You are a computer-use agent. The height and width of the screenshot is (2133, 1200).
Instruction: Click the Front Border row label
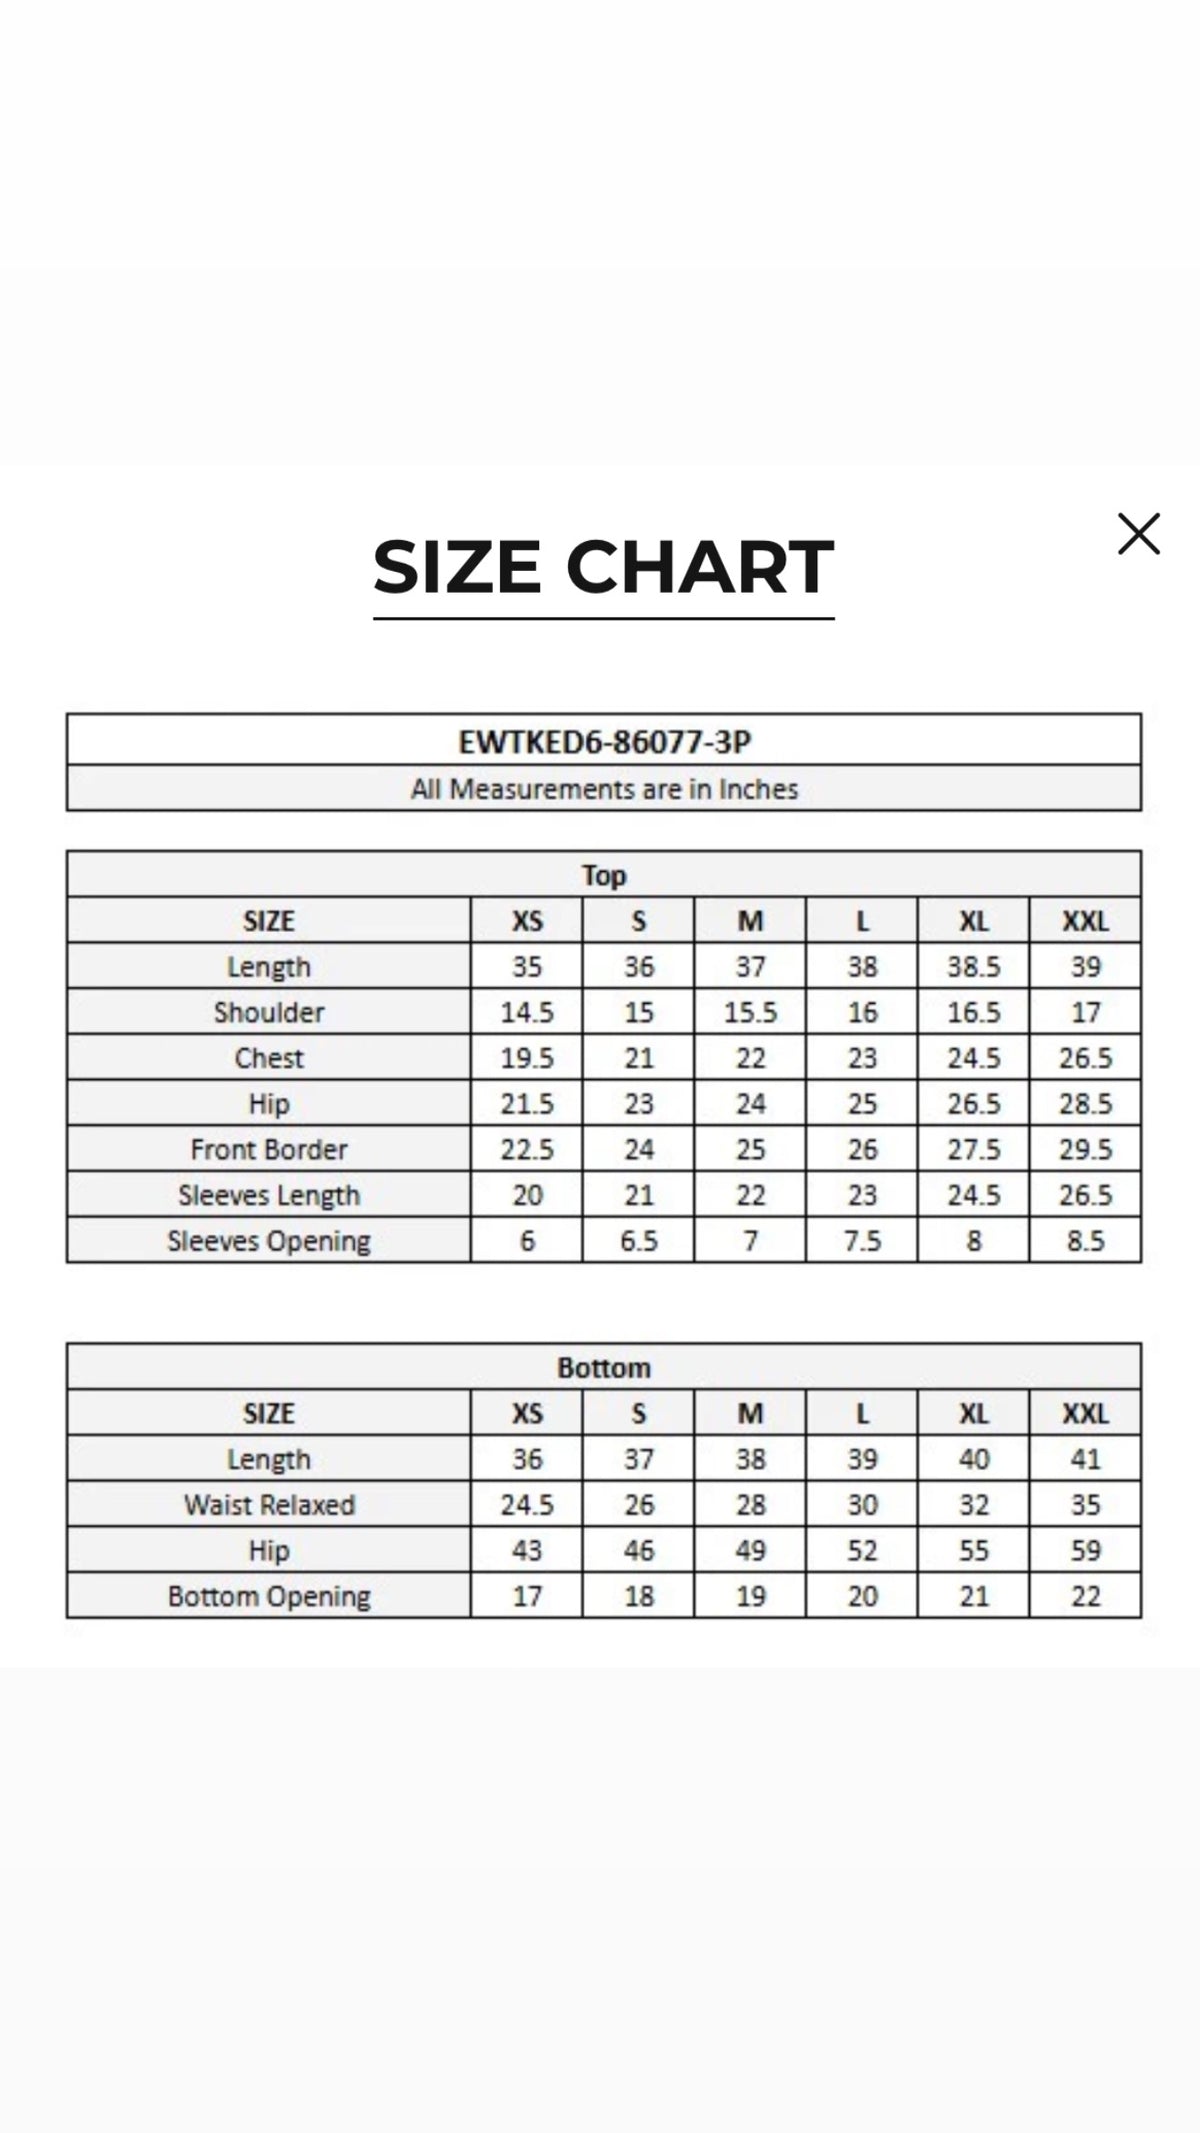point(269,1149)
